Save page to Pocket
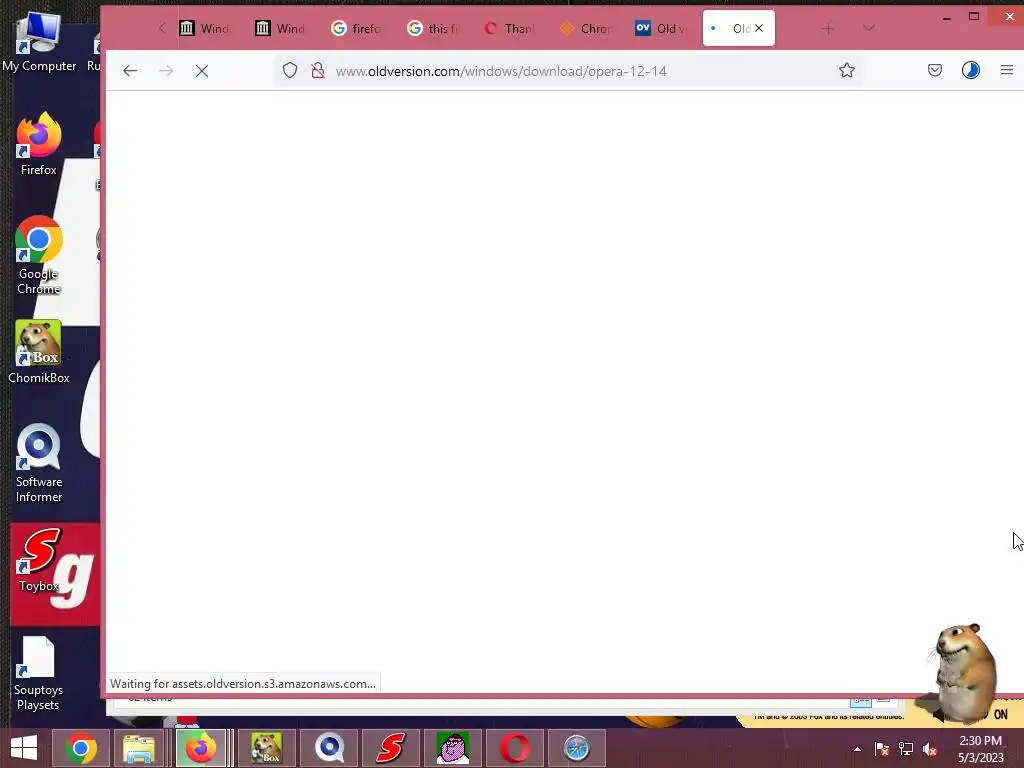1024x768 pixels. 935,70
